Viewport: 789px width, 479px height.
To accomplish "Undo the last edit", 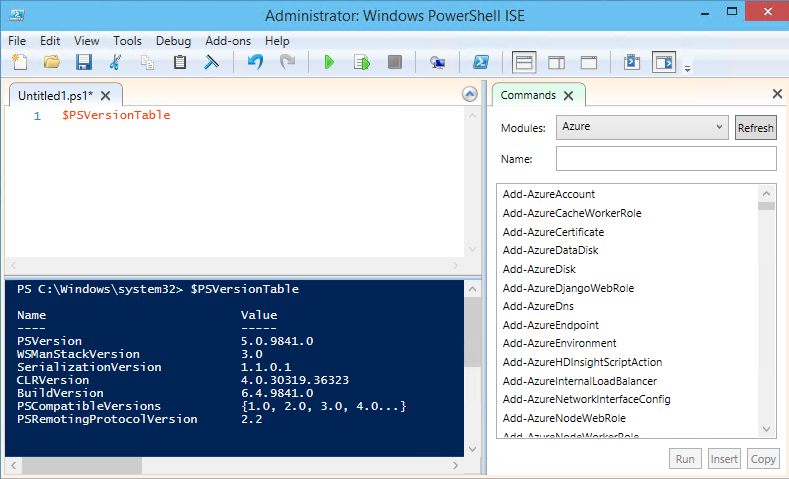I will [x=255, y=62].
